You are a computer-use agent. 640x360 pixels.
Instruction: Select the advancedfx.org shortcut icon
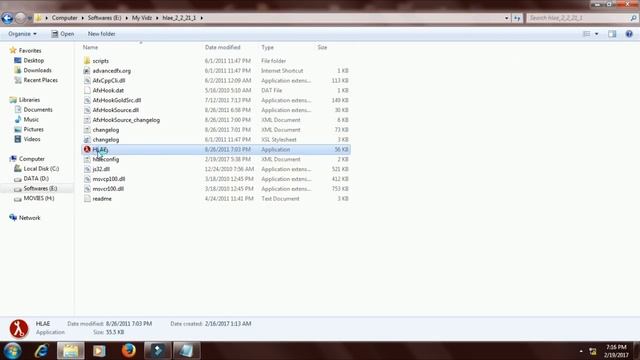click(87, 71)
